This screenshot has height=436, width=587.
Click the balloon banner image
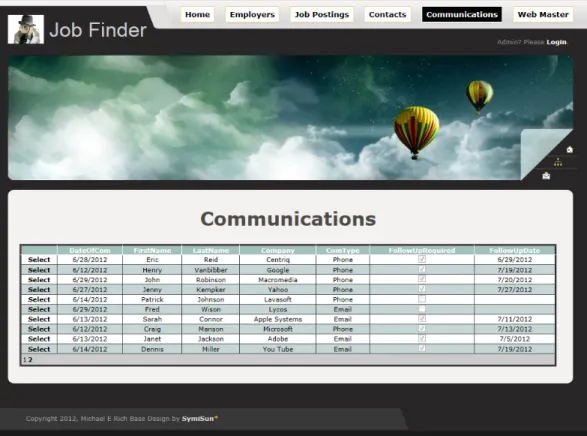[x=291, y=118]
